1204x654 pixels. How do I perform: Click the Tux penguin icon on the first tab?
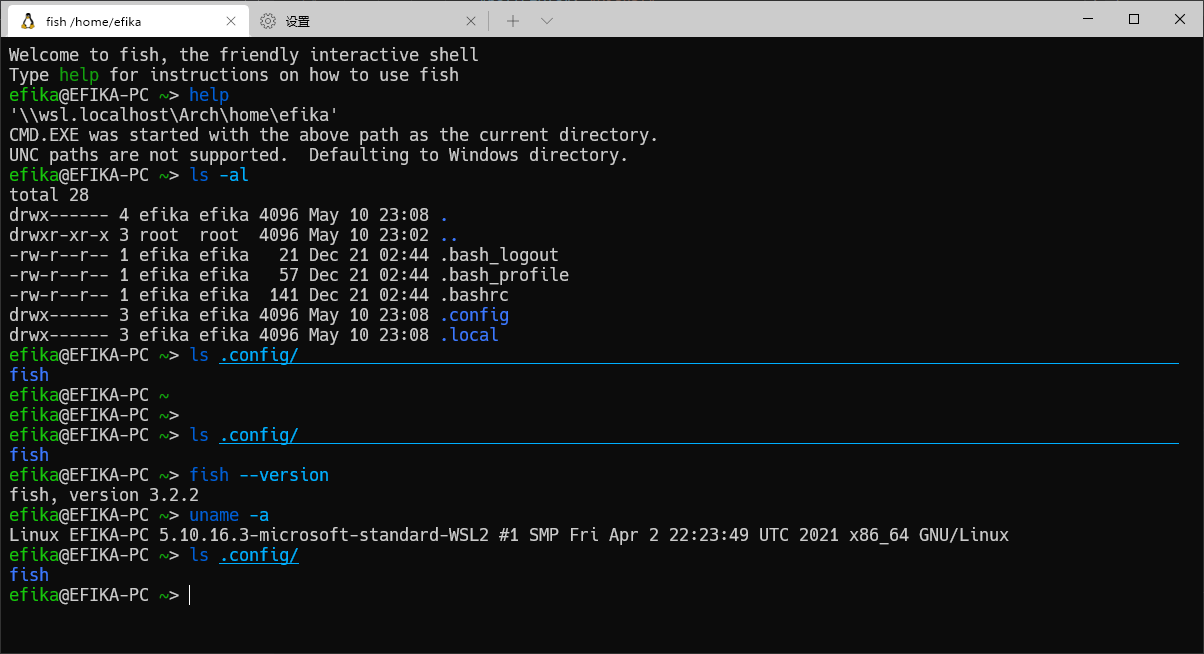[28, 21]
